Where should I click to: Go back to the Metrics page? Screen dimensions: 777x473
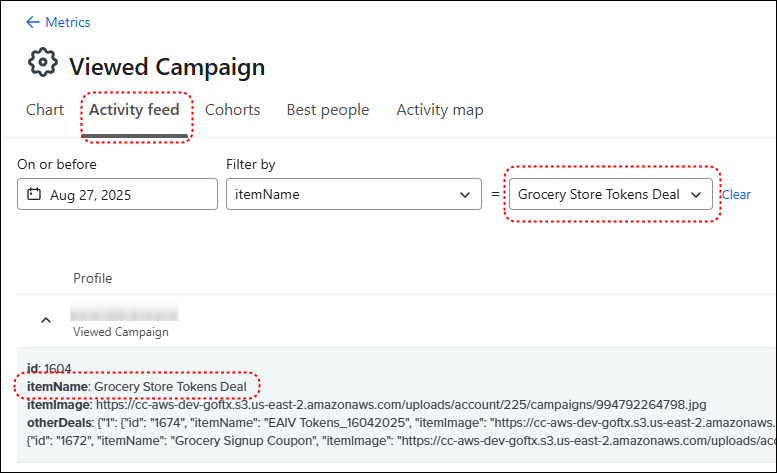tap(67, 22)
